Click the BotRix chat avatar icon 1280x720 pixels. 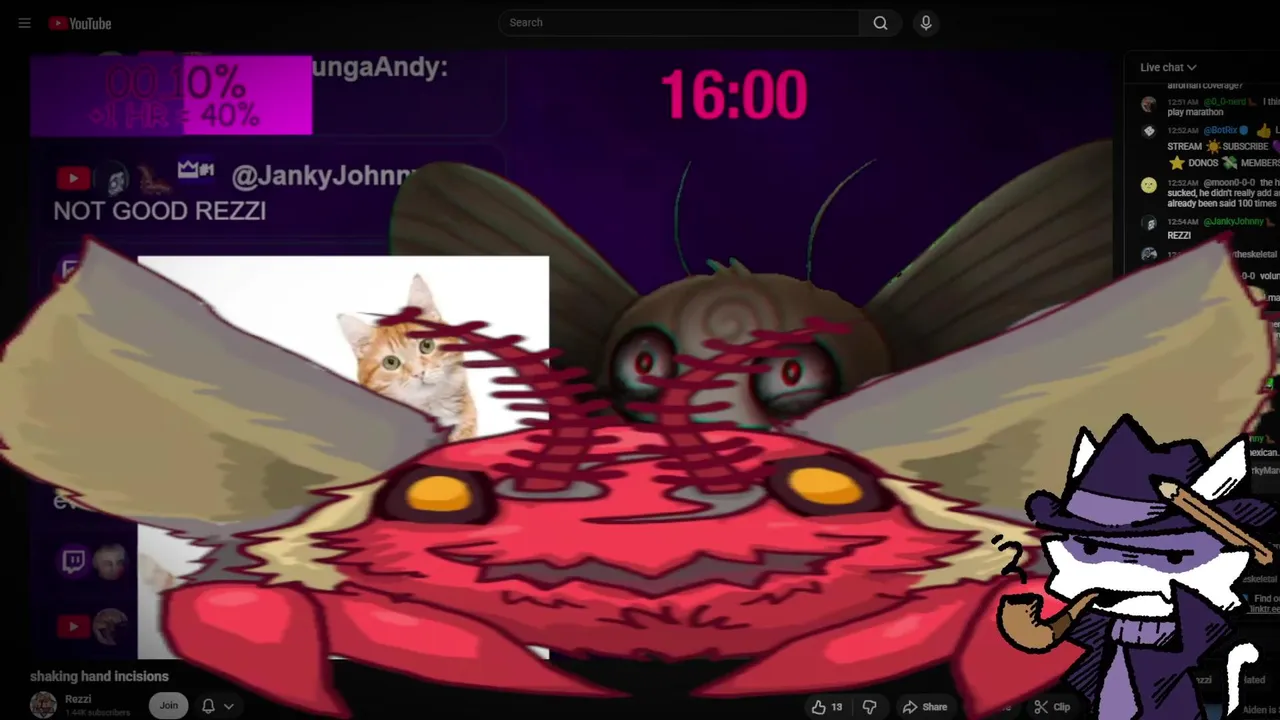[1149, 131]
